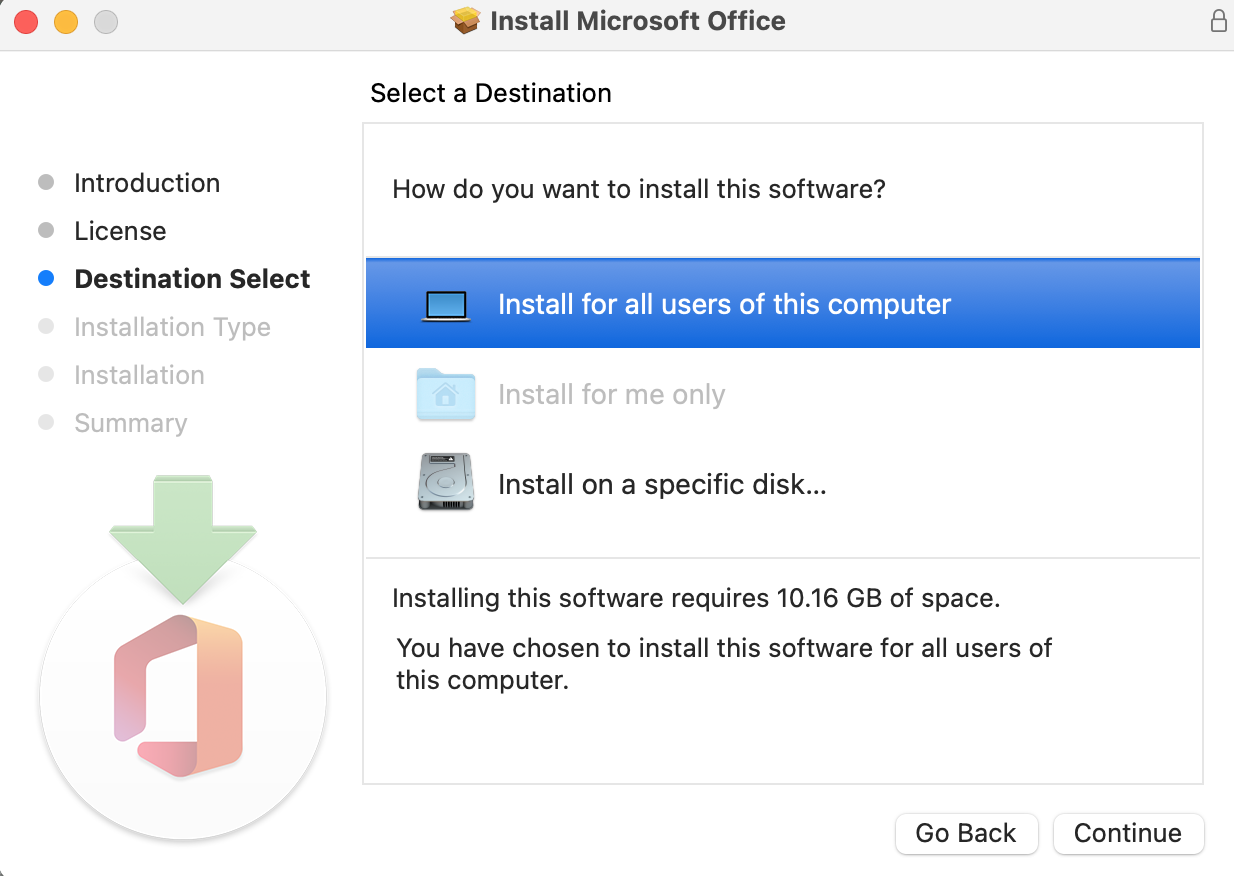Image resolution: width=1234 pixels, height=876 pixels.
Task: Click the Installation Type step label
Action: tap(172, 327)
